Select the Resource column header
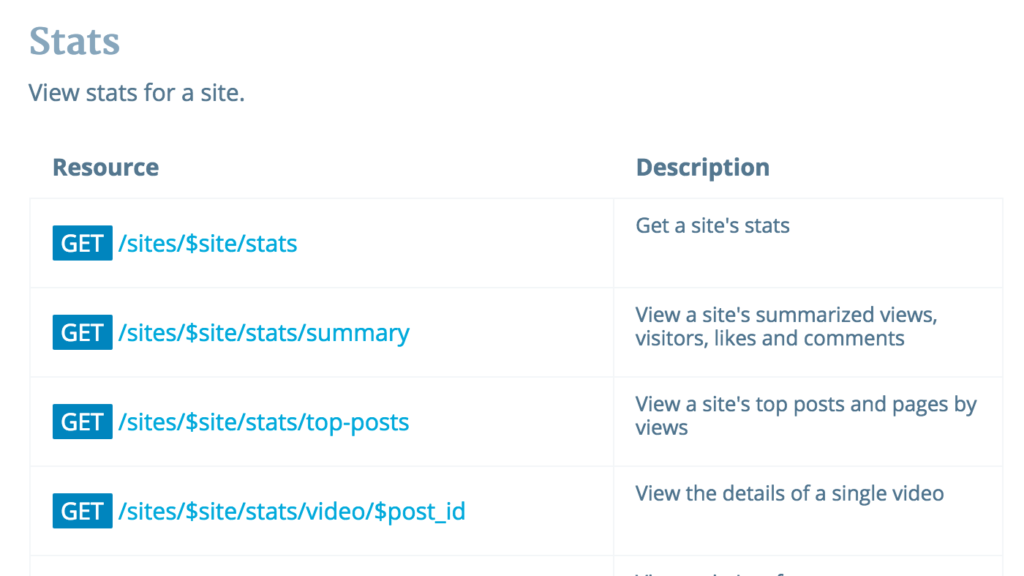Screen dimensions: 1024x576 (x=105, y=167)
